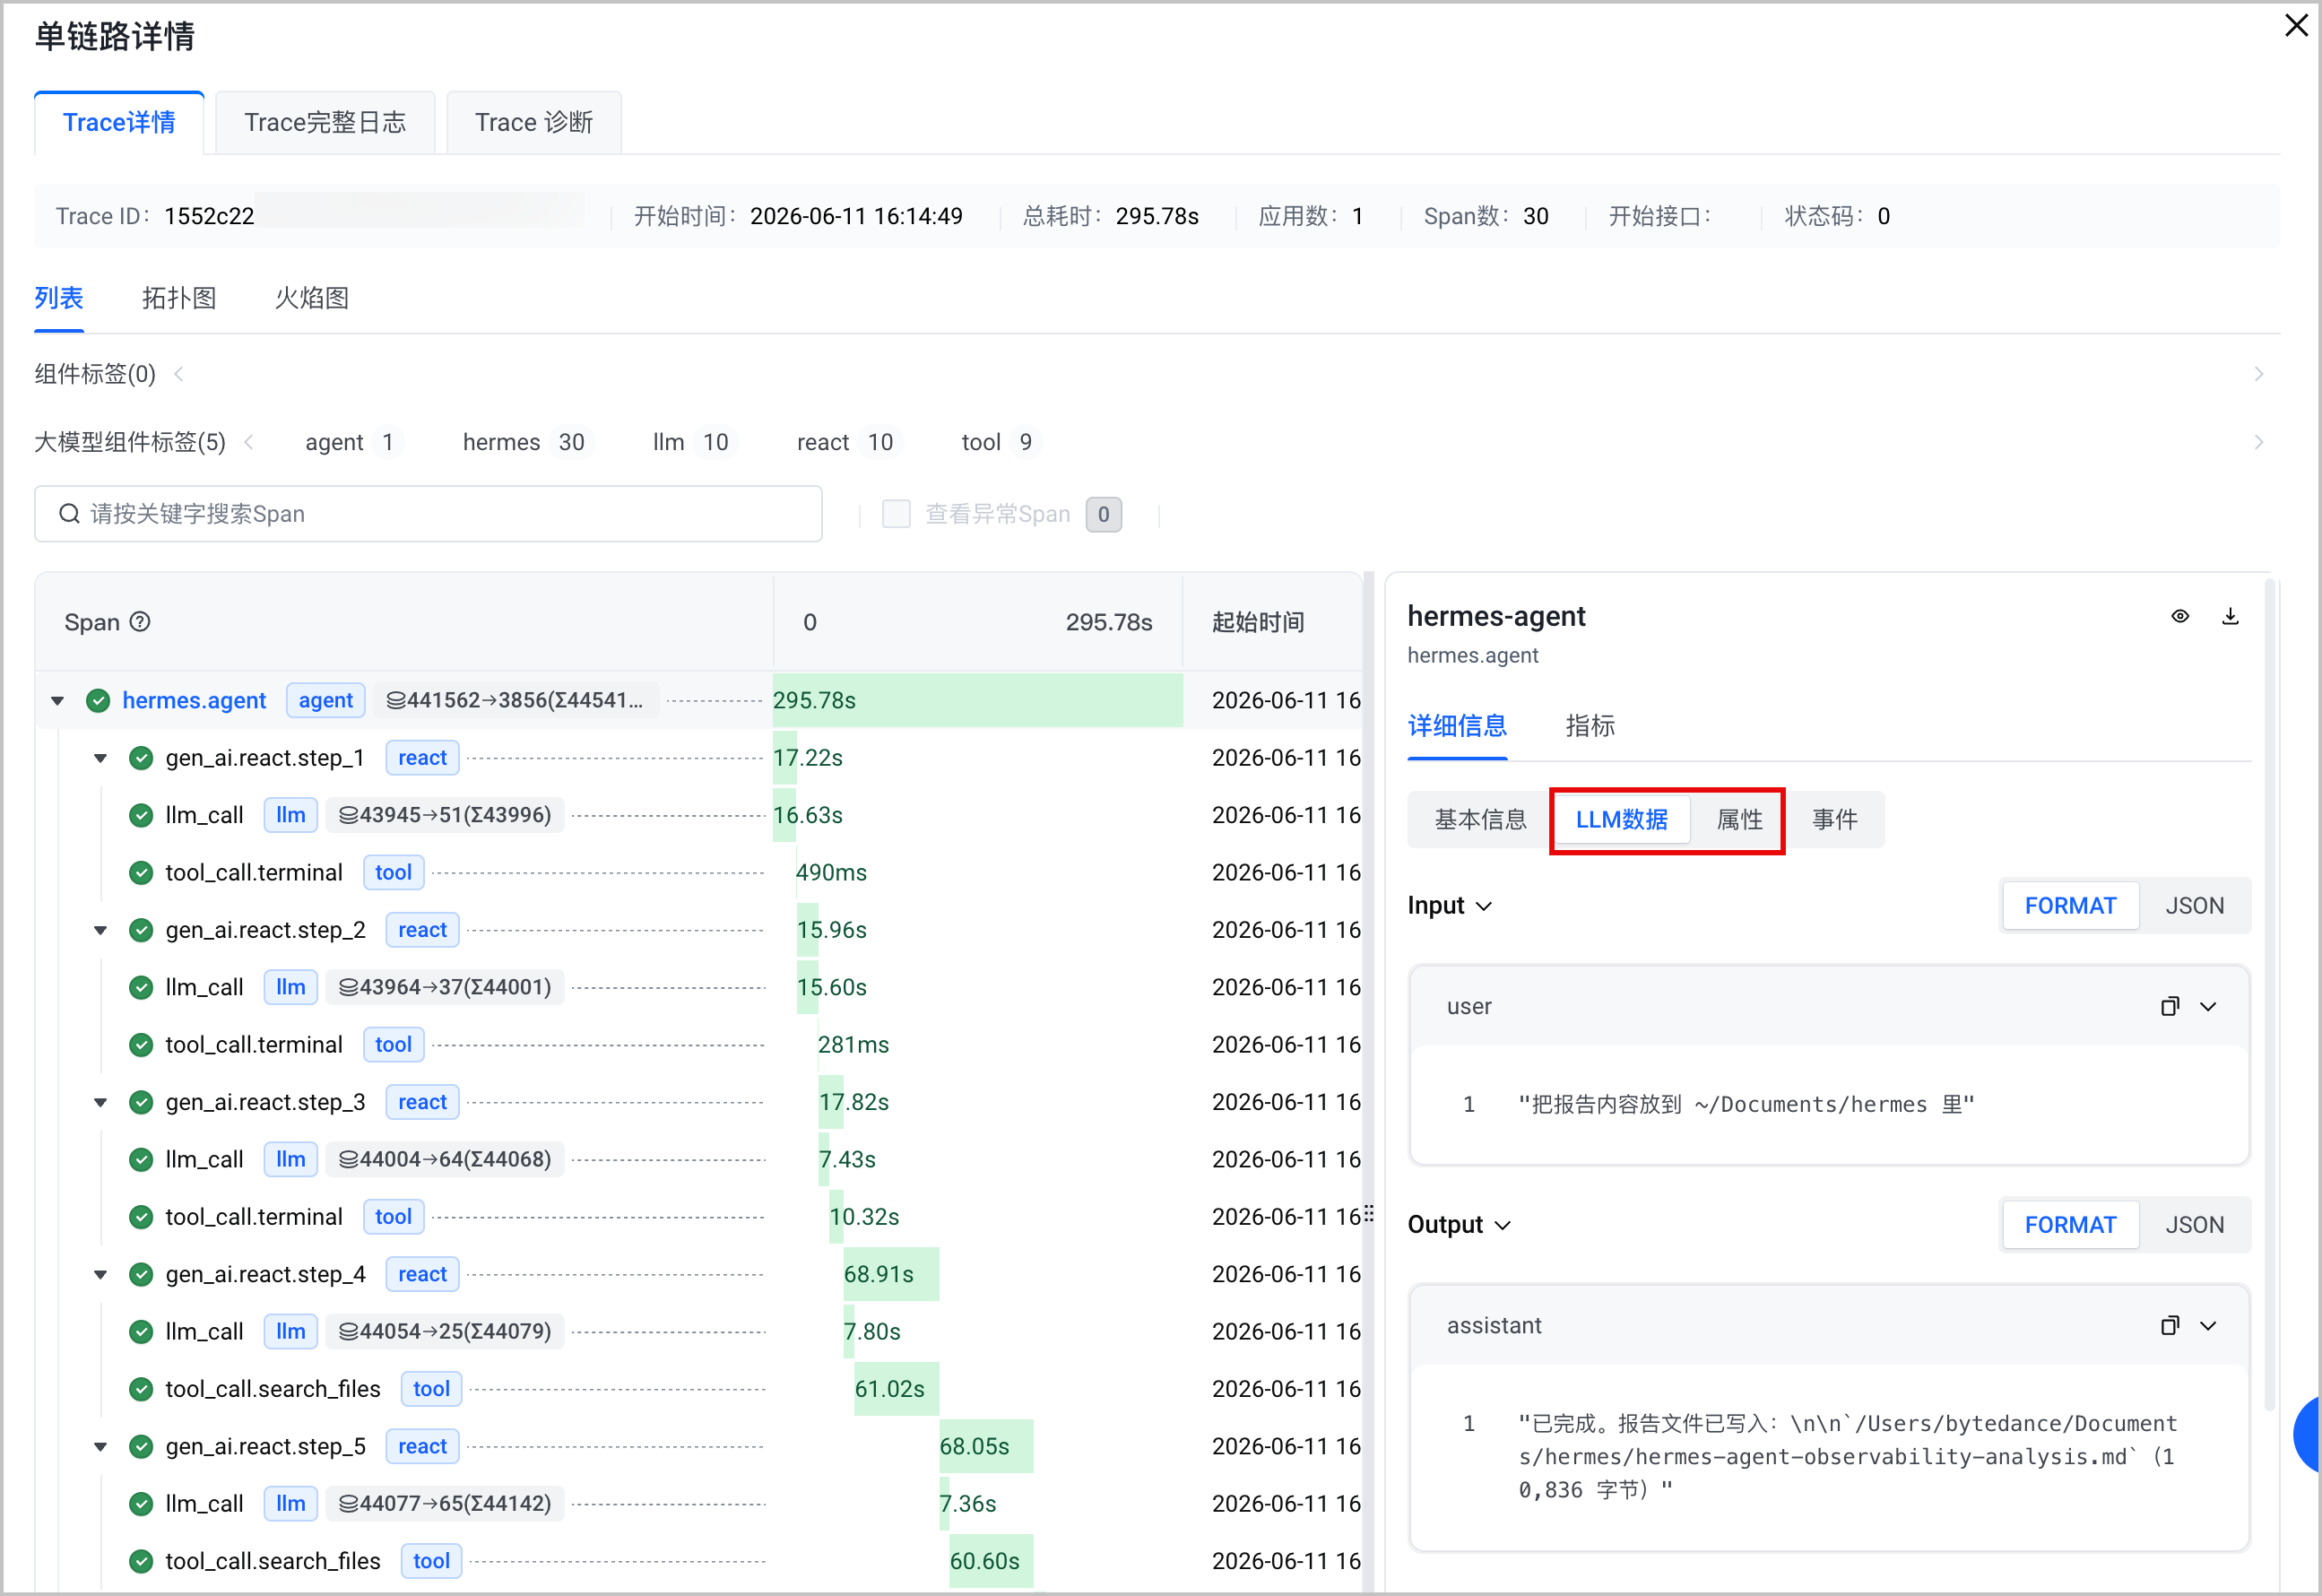
Task: Copy the assistant output message
Action: click(x=2169, y=1325)
